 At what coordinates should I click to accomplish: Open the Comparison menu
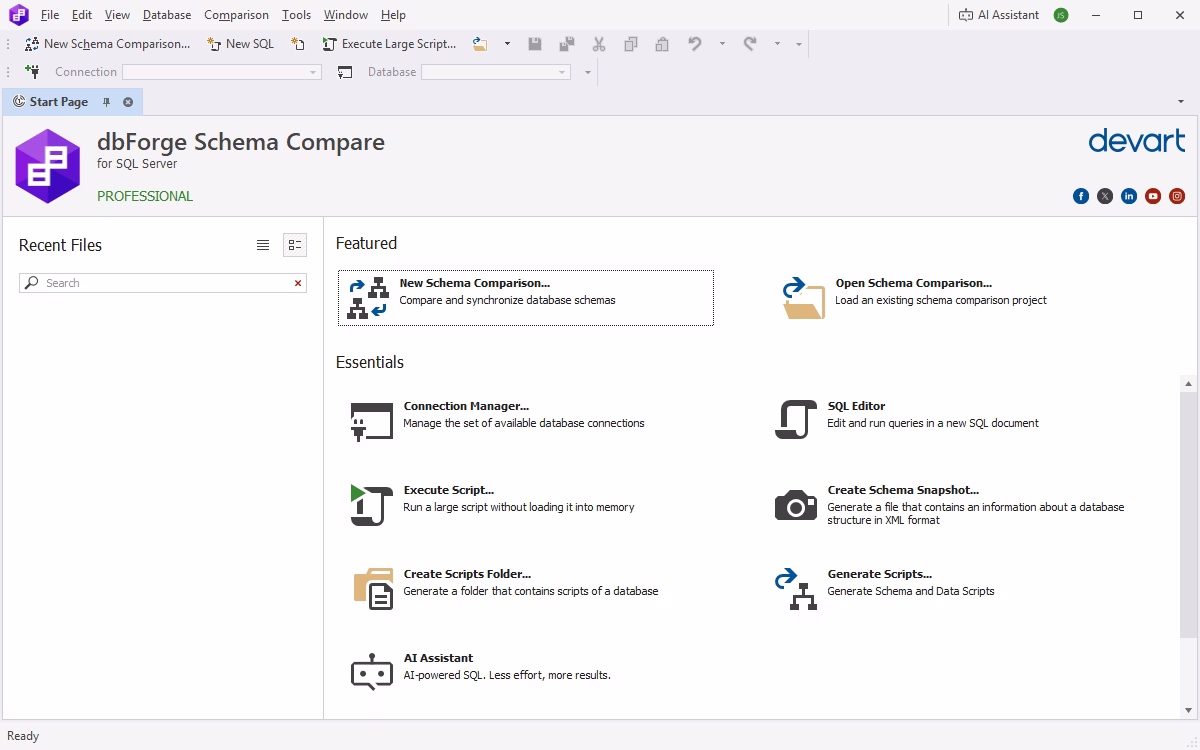point(236,15)
